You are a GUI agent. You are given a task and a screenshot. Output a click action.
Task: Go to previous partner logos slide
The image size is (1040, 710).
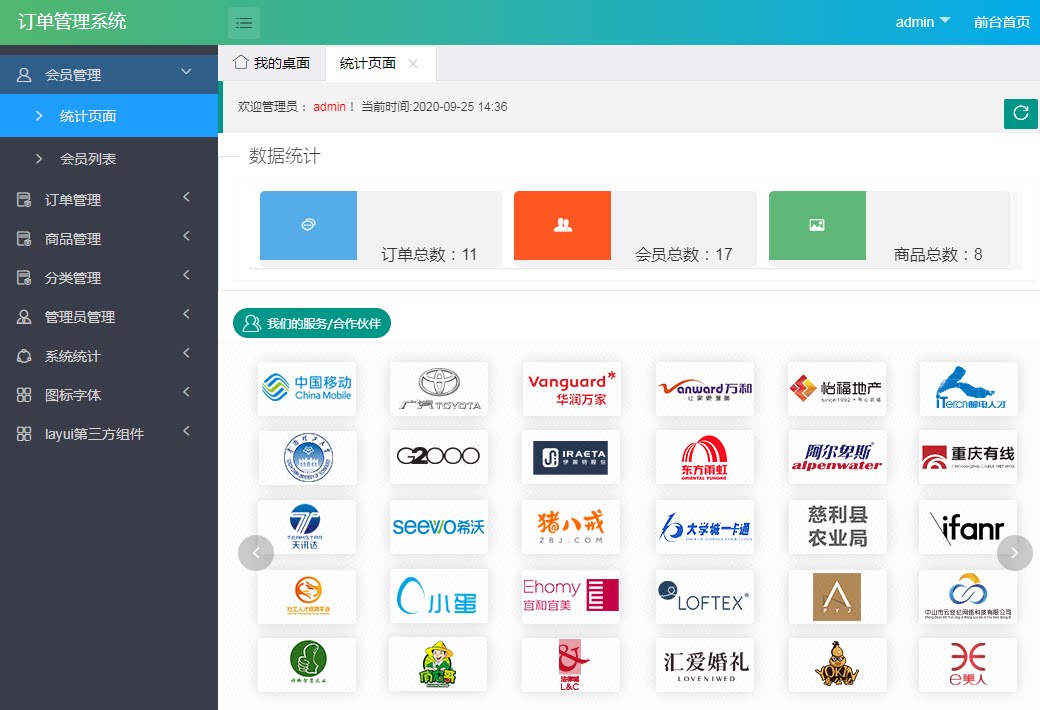click(x=256, y=553)
